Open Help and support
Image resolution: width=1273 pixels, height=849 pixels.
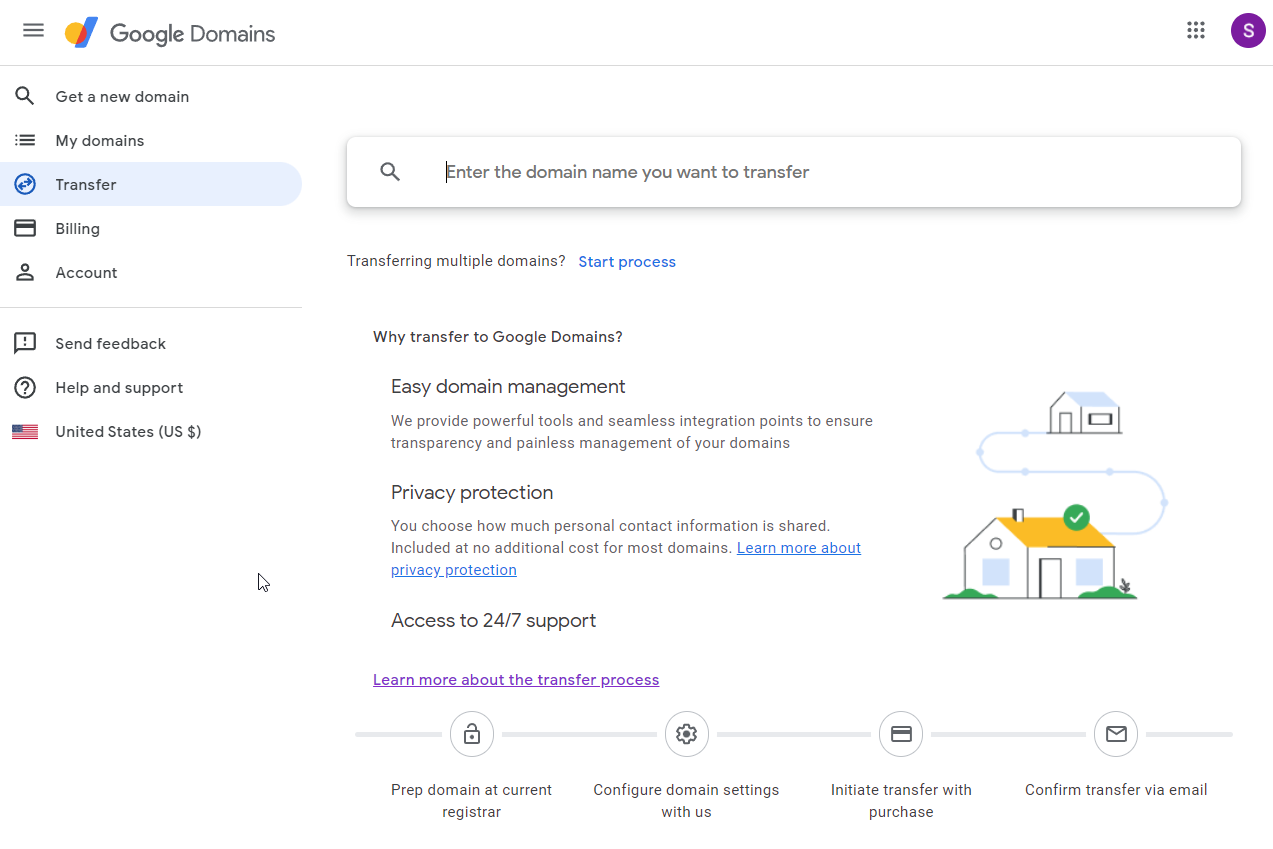(x=119, y=388)
